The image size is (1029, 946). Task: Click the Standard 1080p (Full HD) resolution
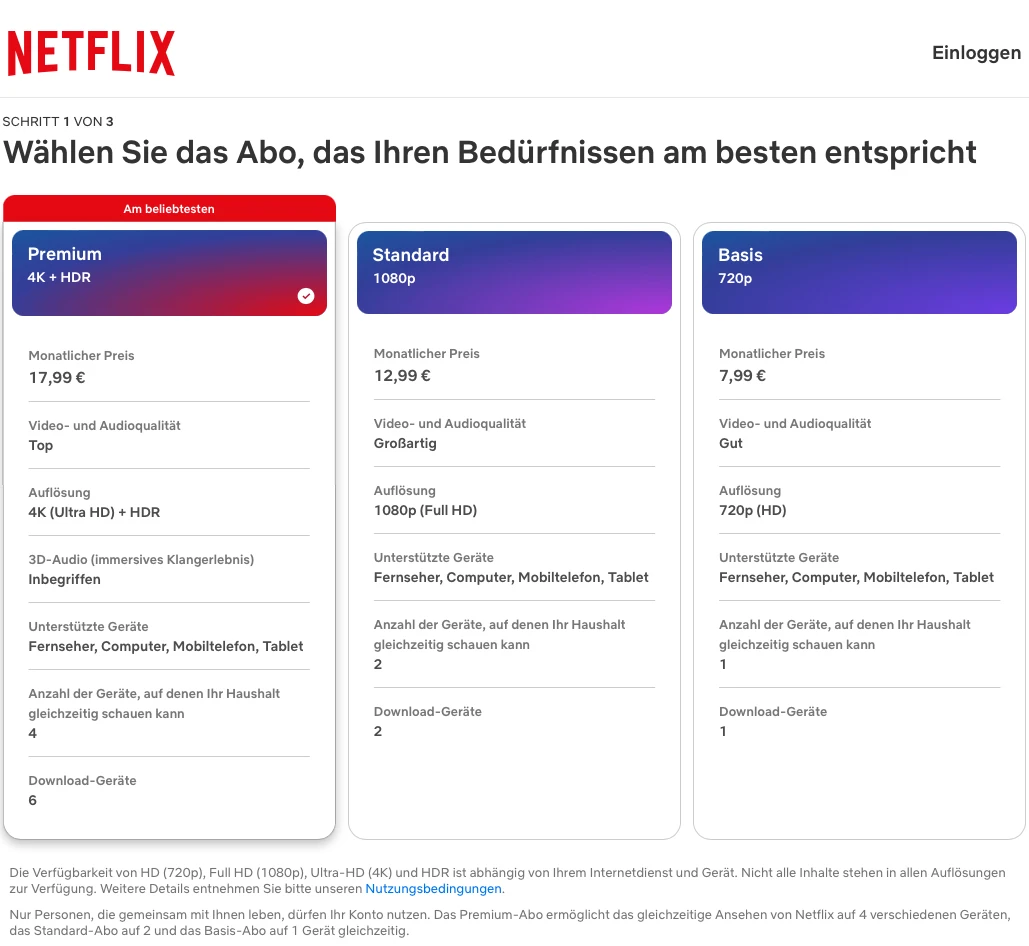(425, 510)
